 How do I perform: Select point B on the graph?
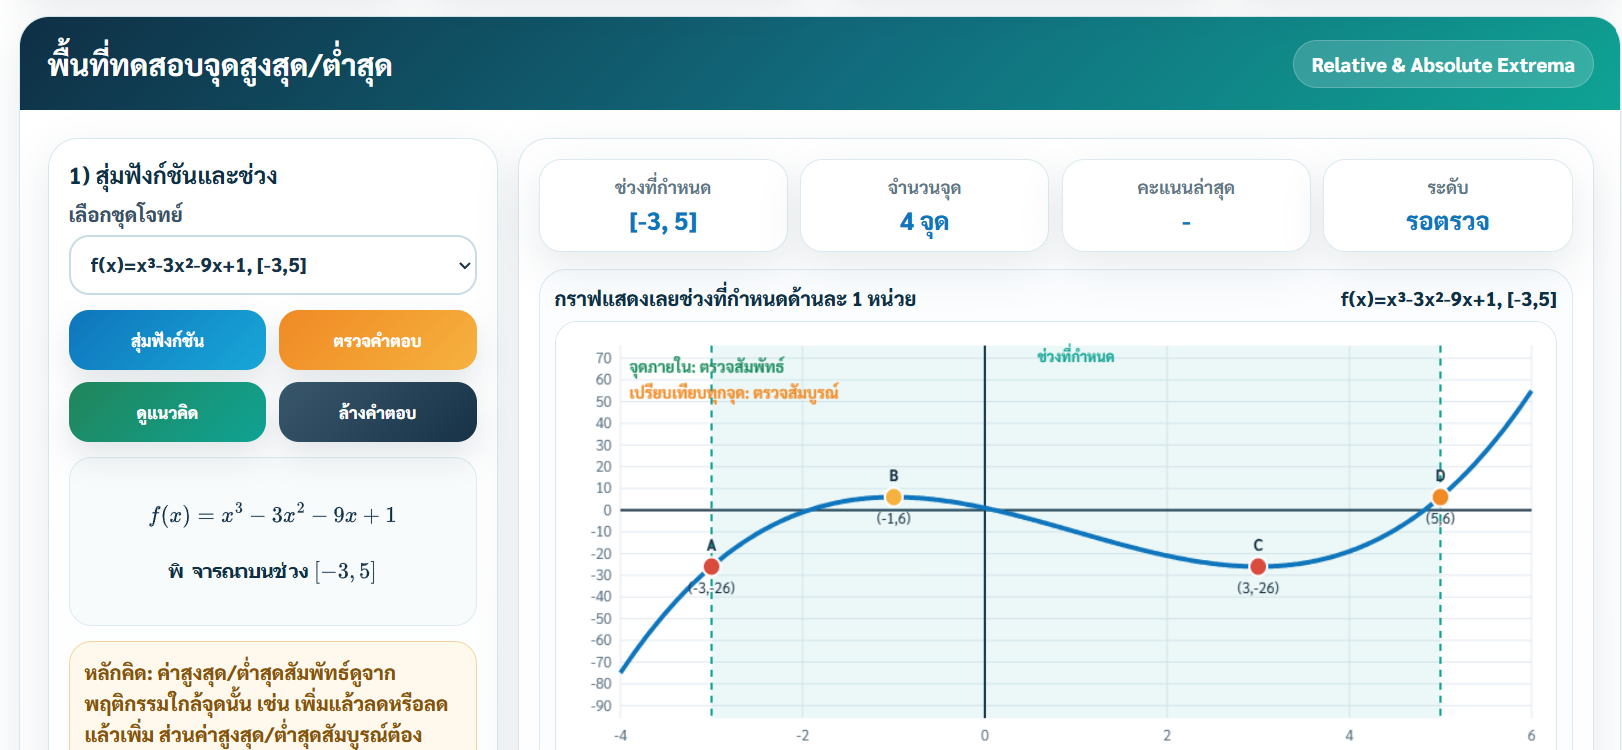[x=894, y=497]
